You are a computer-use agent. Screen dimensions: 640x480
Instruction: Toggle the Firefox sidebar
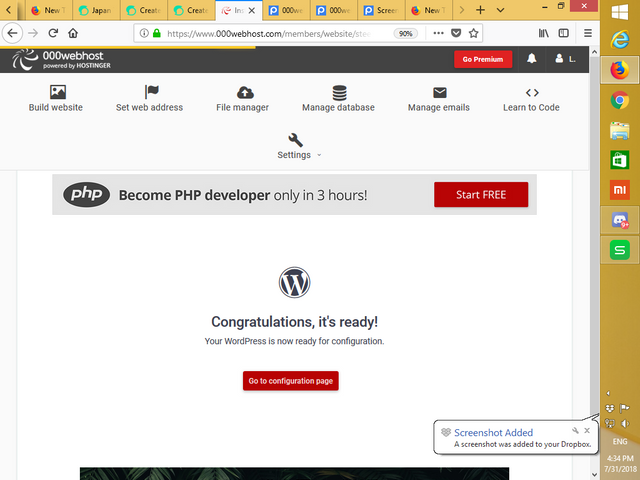tap(564, 33)
